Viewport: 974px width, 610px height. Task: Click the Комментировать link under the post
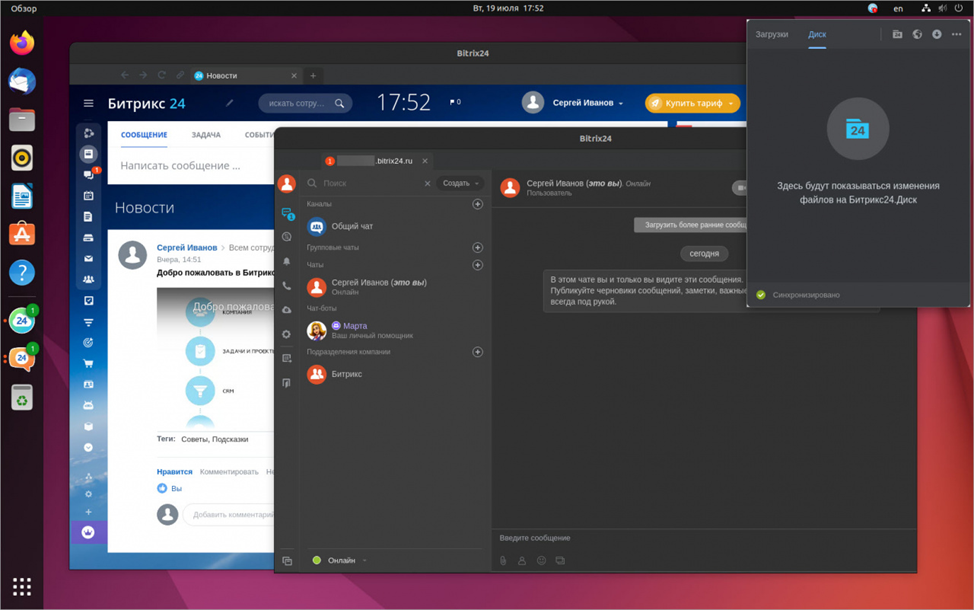229,471
